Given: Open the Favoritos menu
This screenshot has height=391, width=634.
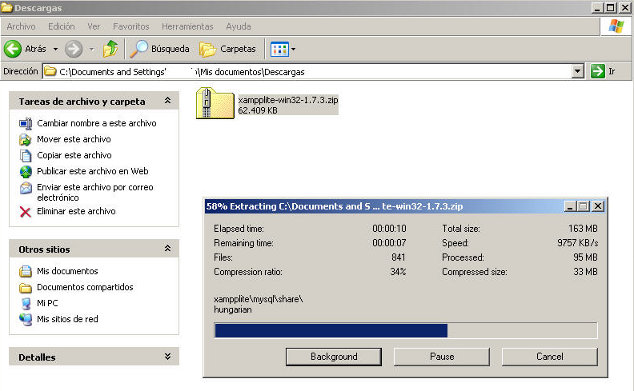Looking at the screenshot, I should point(131,26).
